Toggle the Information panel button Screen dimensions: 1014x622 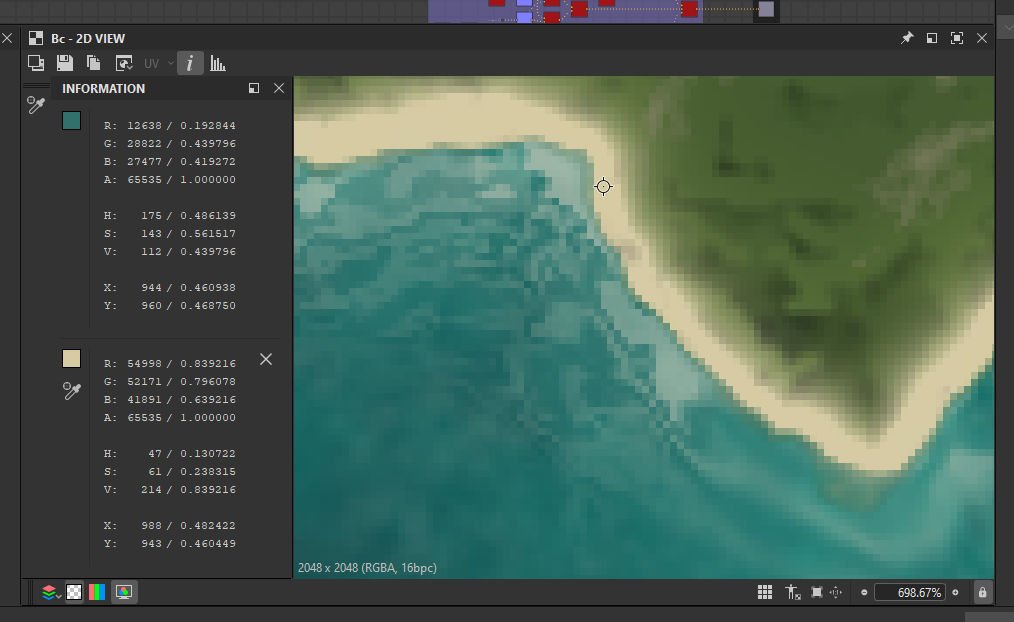[x=190, y=63]
